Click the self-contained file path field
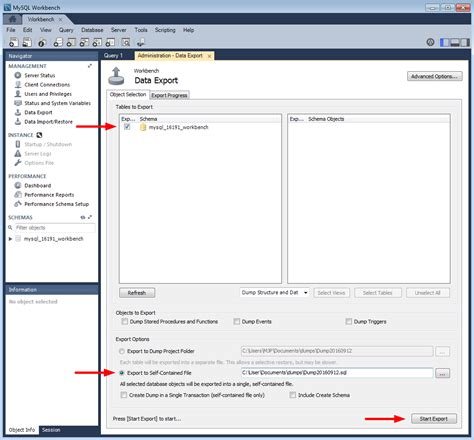474x440 pixels. point(337,373)
